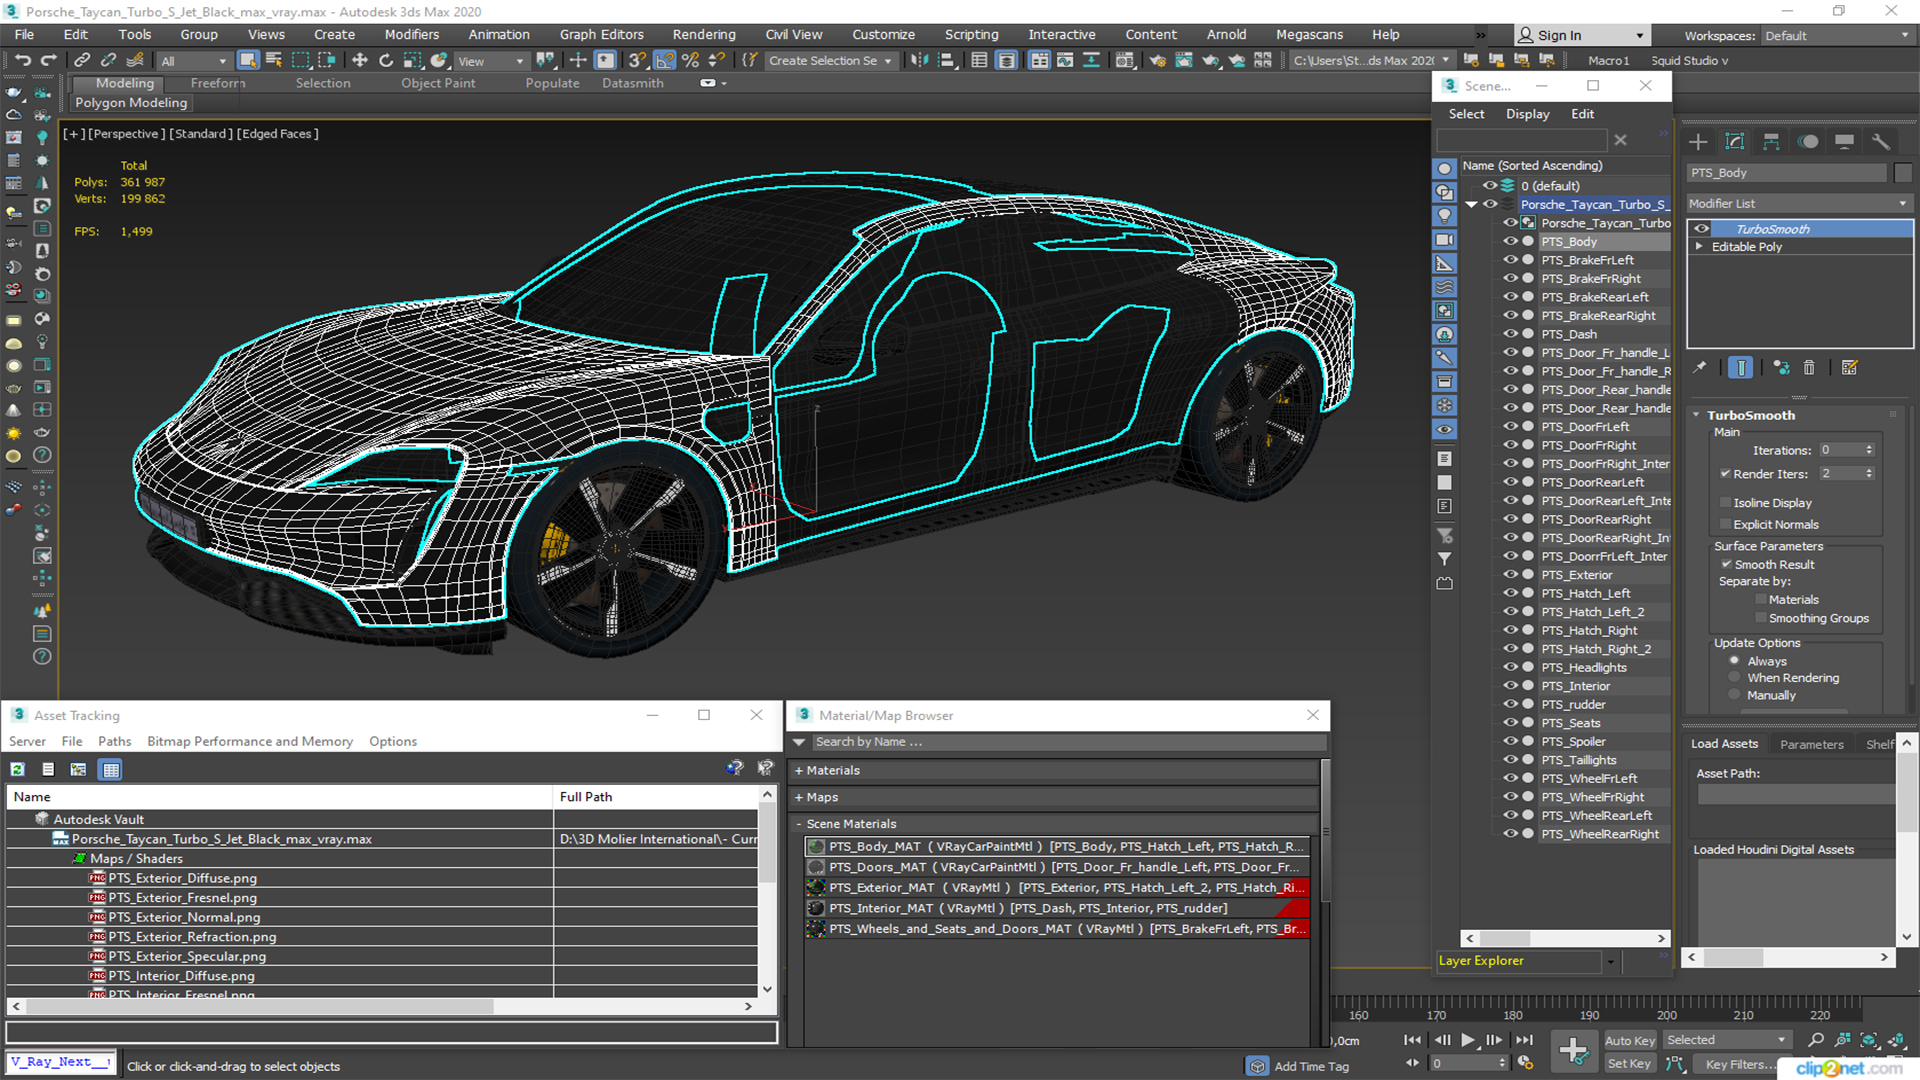Open the selection filter All dropdown

[194, 61]
